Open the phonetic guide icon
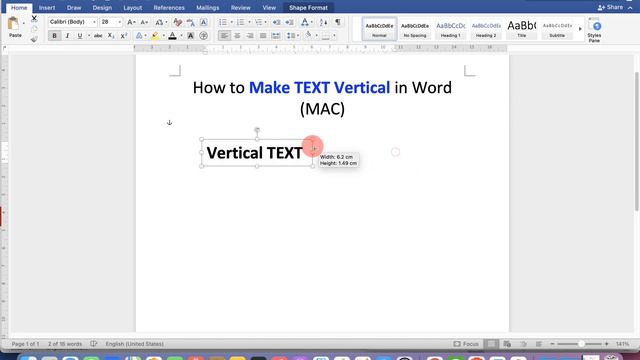Image resolution: width=640 pixels, height=360 pixels. coord(190,22)
